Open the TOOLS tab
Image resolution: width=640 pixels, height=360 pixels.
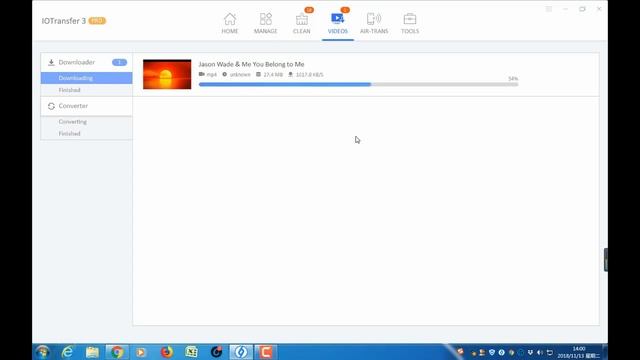click(410, 23)
